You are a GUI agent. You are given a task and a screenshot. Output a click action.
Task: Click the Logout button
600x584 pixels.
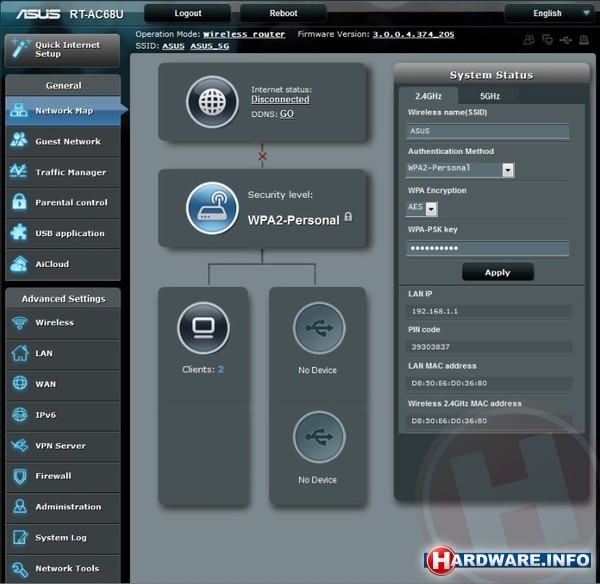pyautogui.click(x=188, y=13)
